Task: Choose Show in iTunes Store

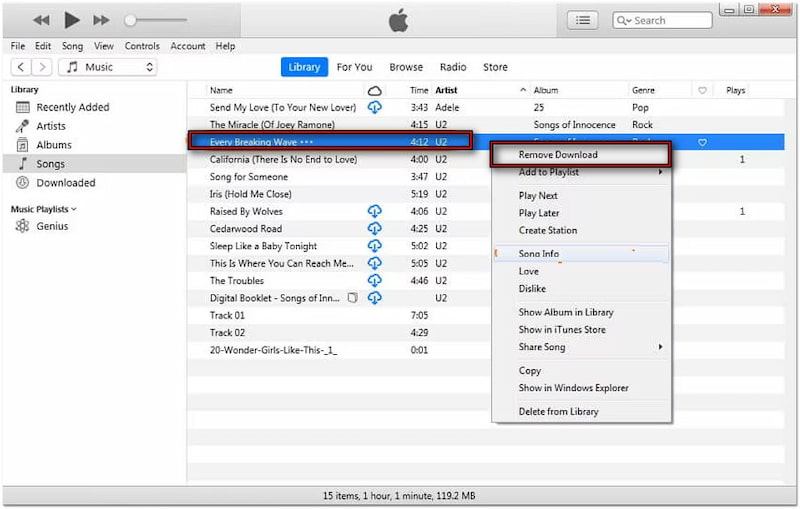Action: pos(581,329)
